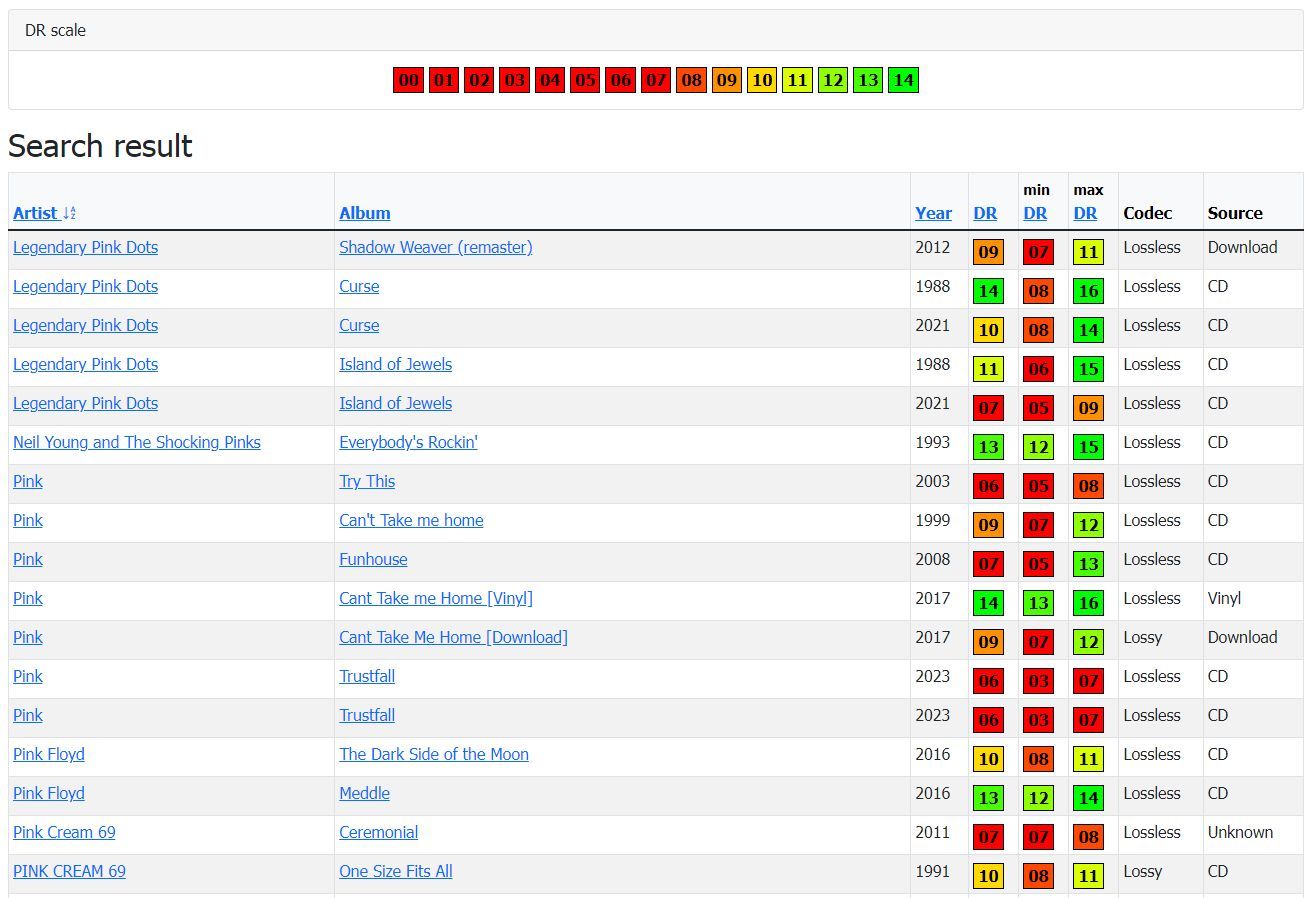
Task: Open the Funhouse album link
Action: pos(373,559)
